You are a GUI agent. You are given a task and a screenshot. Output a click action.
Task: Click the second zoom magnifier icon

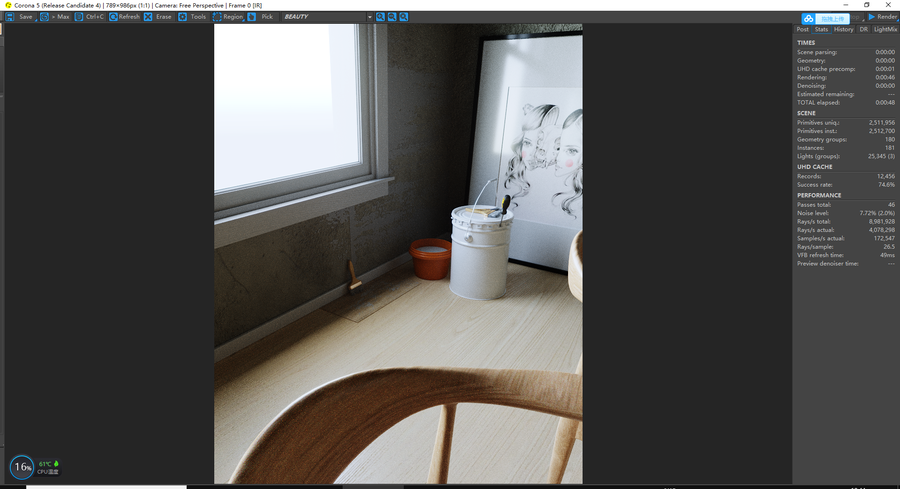click(392, 17)
